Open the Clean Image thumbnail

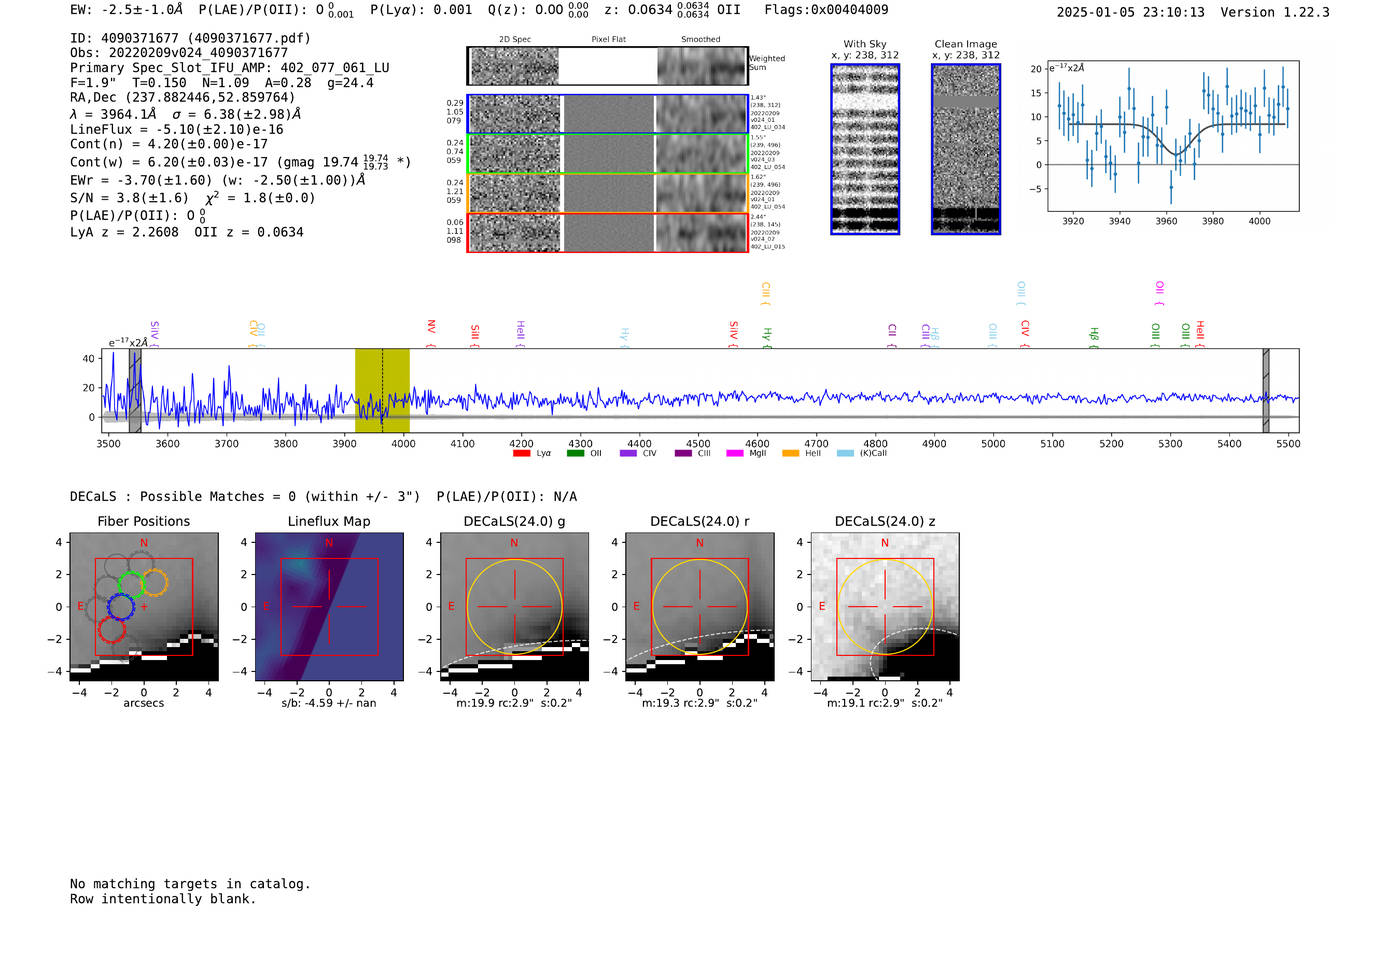pyautogui.click(x=965, y=149)
